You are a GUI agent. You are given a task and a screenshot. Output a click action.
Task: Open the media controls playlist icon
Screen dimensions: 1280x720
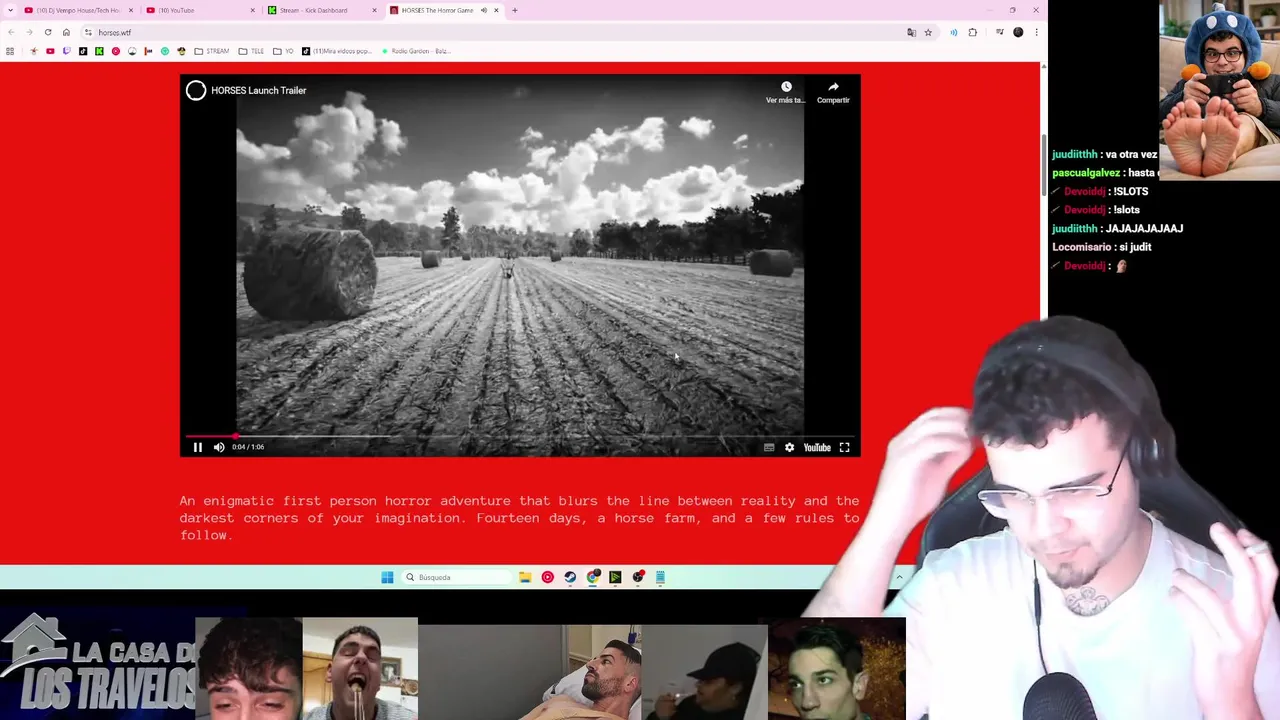point(999,32)
